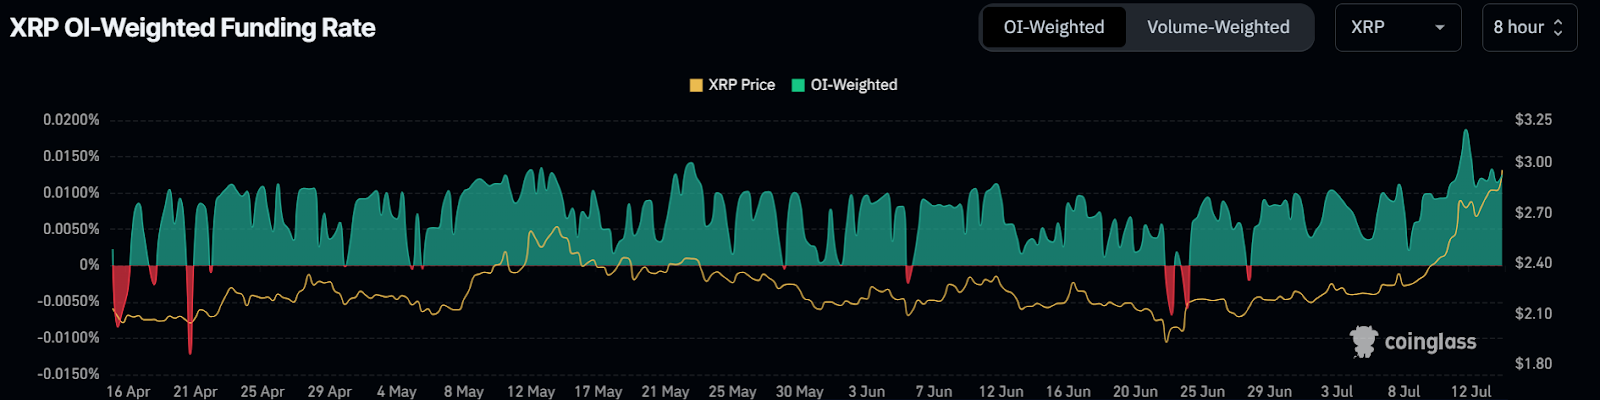Click the 0.0050% y-axis label

(x=71, y=229)
